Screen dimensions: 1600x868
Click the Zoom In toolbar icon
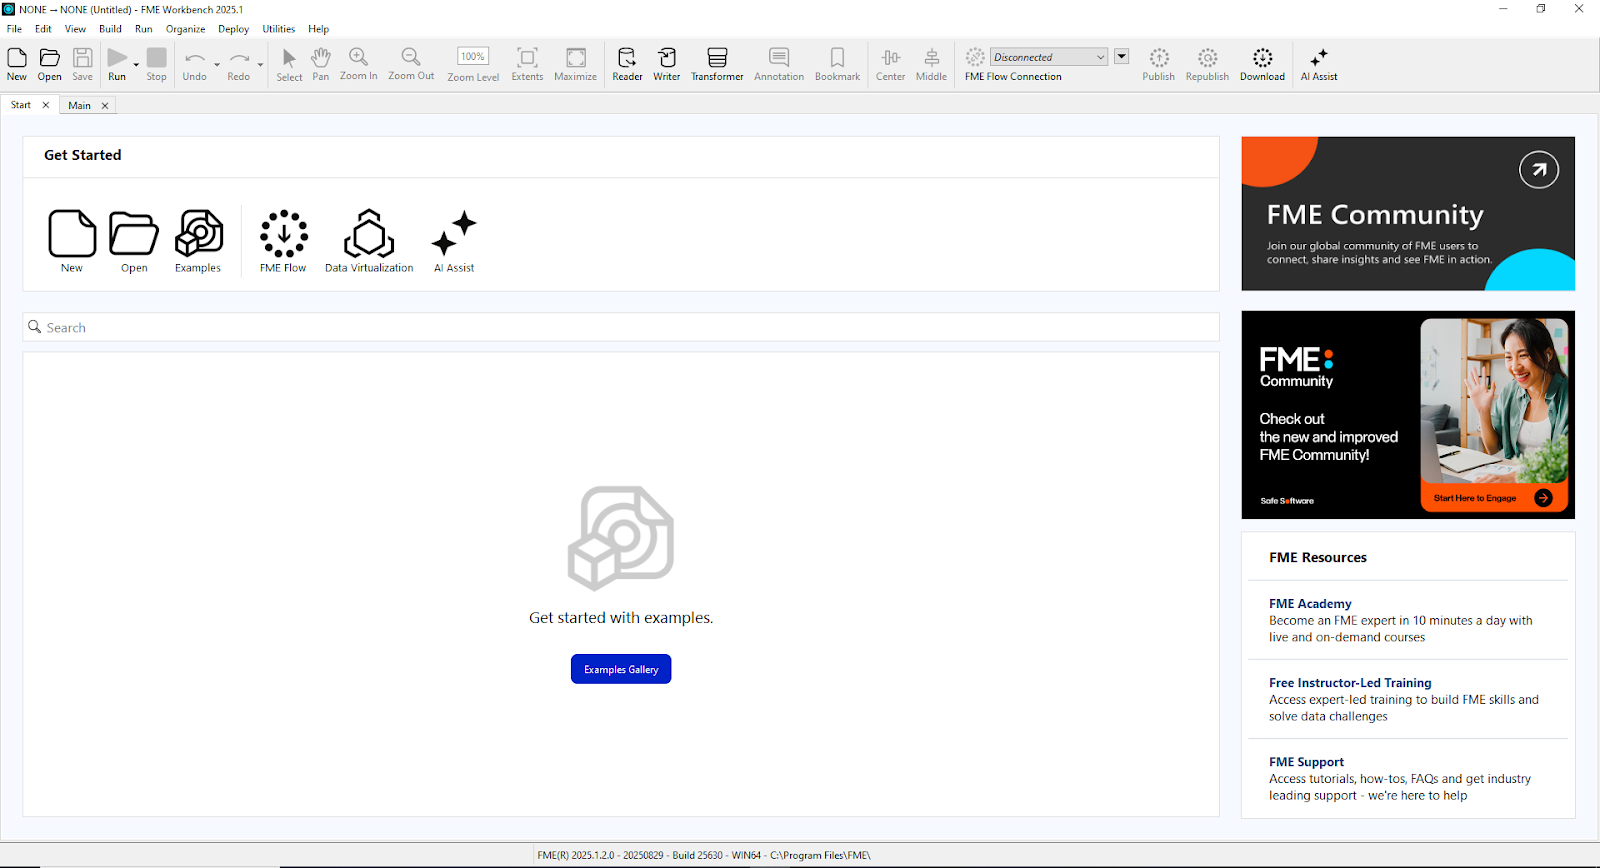(358, 64)
